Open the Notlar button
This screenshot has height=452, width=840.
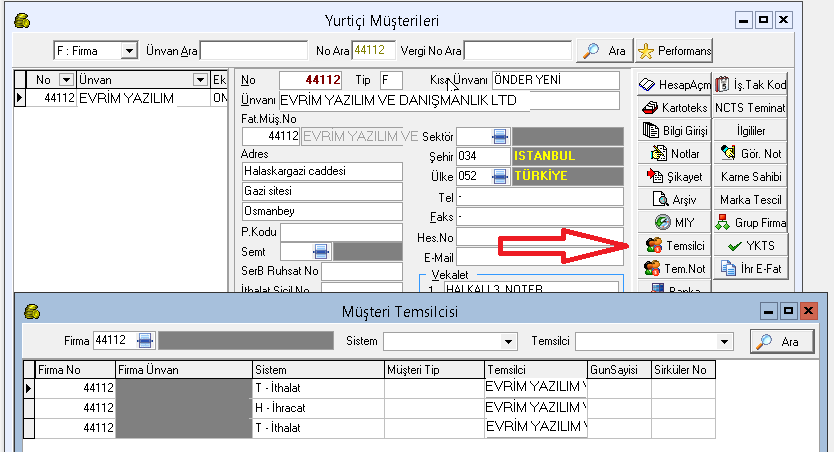tap(674, 154)
